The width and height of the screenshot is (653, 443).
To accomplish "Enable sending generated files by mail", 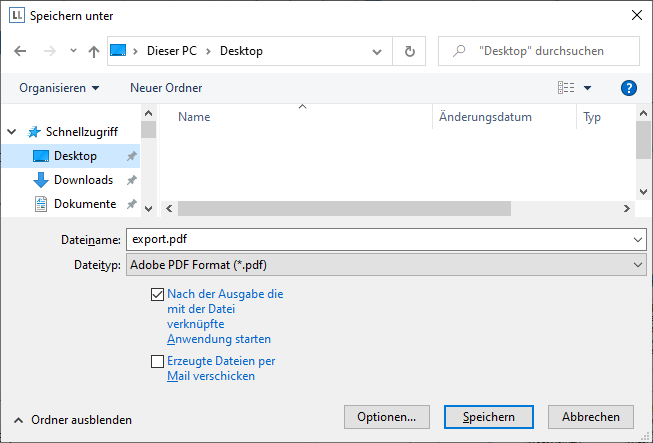I will (157, 362).
